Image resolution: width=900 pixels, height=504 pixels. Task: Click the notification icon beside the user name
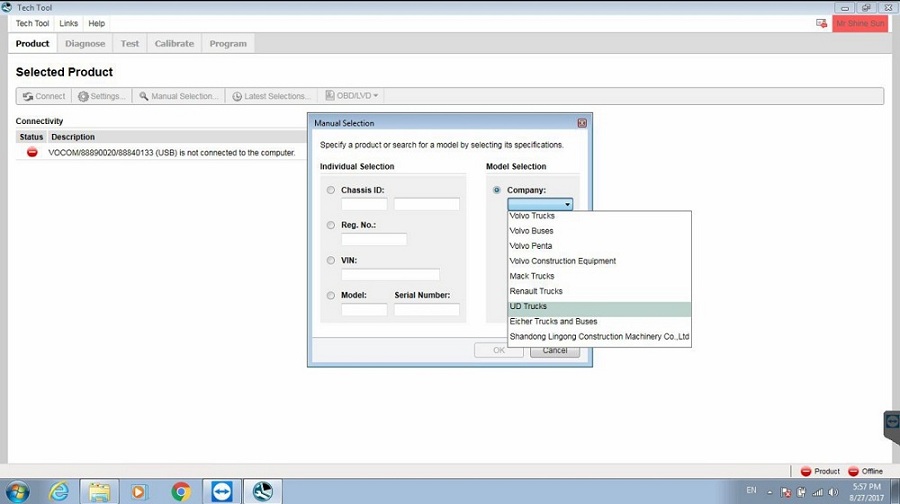pos(821,23)
